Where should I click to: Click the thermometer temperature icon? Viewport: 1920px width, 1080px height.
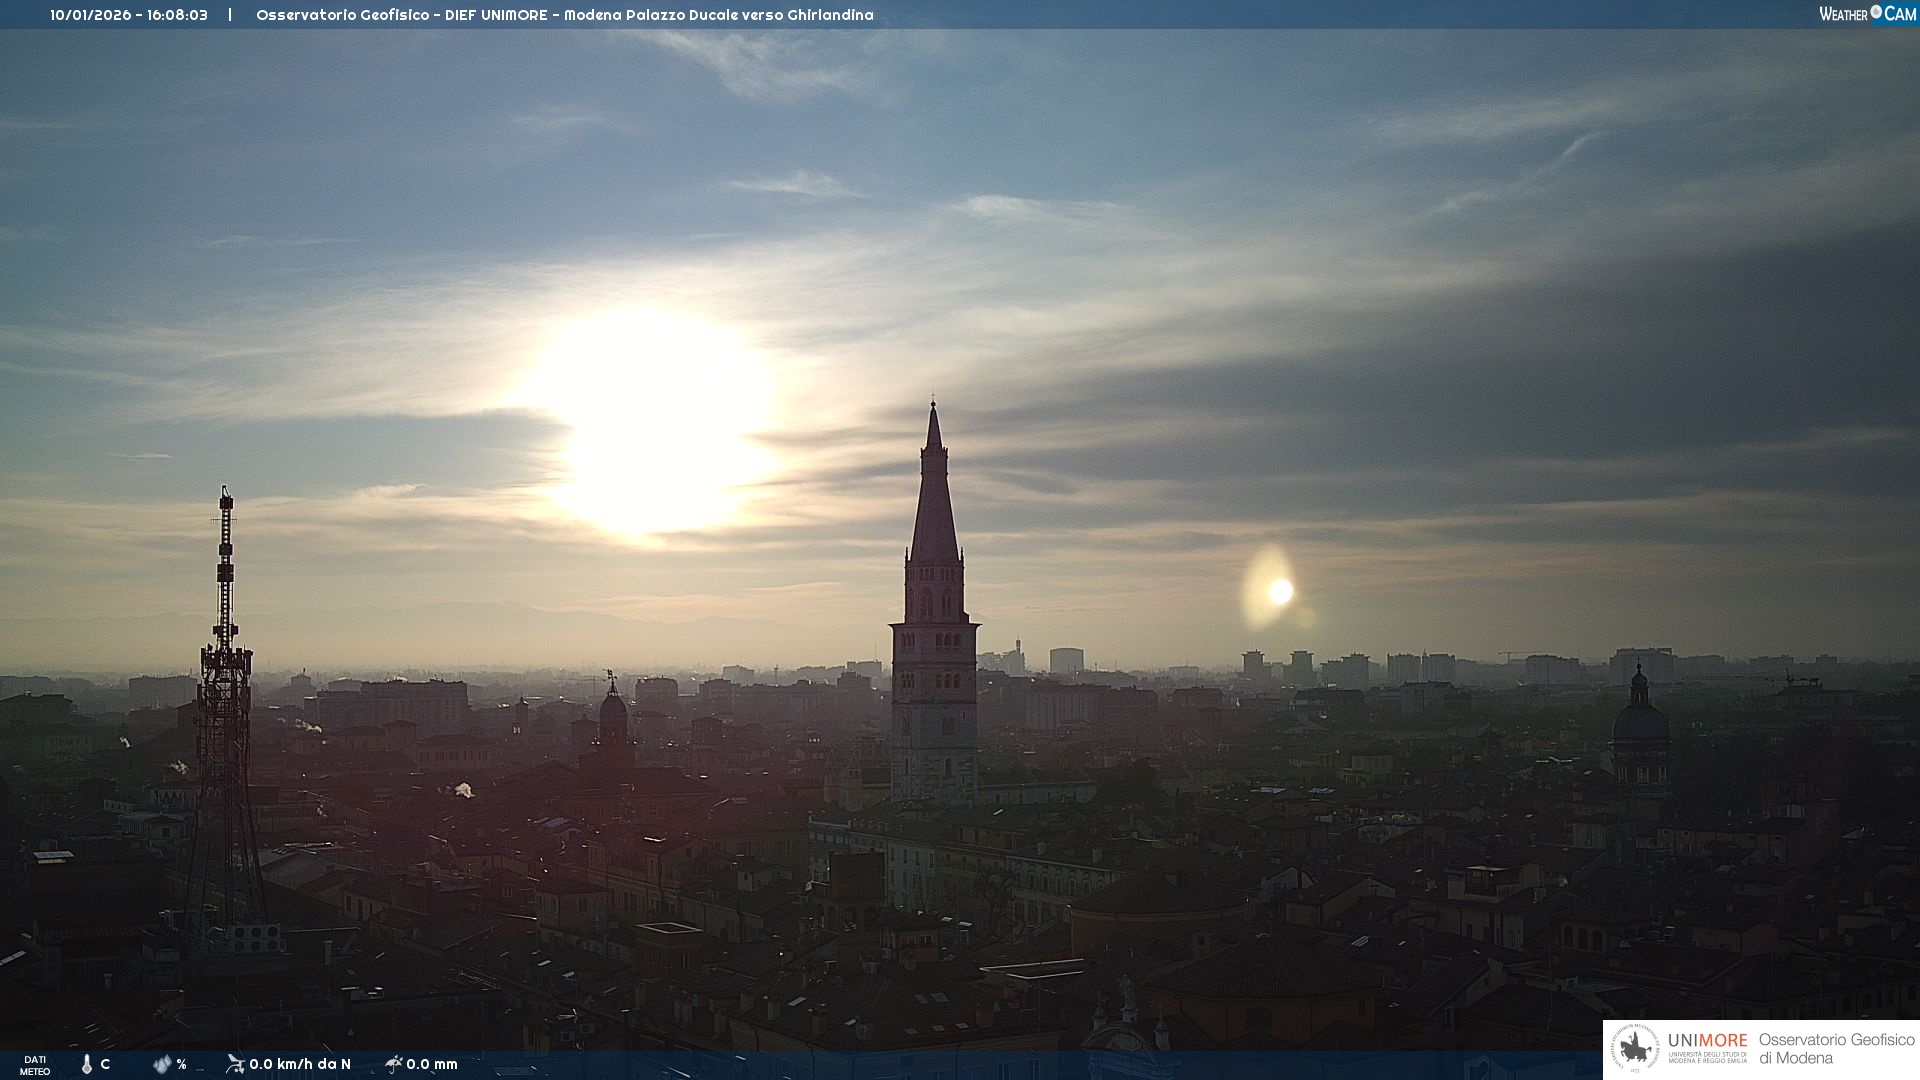(x=87, y=1064)
